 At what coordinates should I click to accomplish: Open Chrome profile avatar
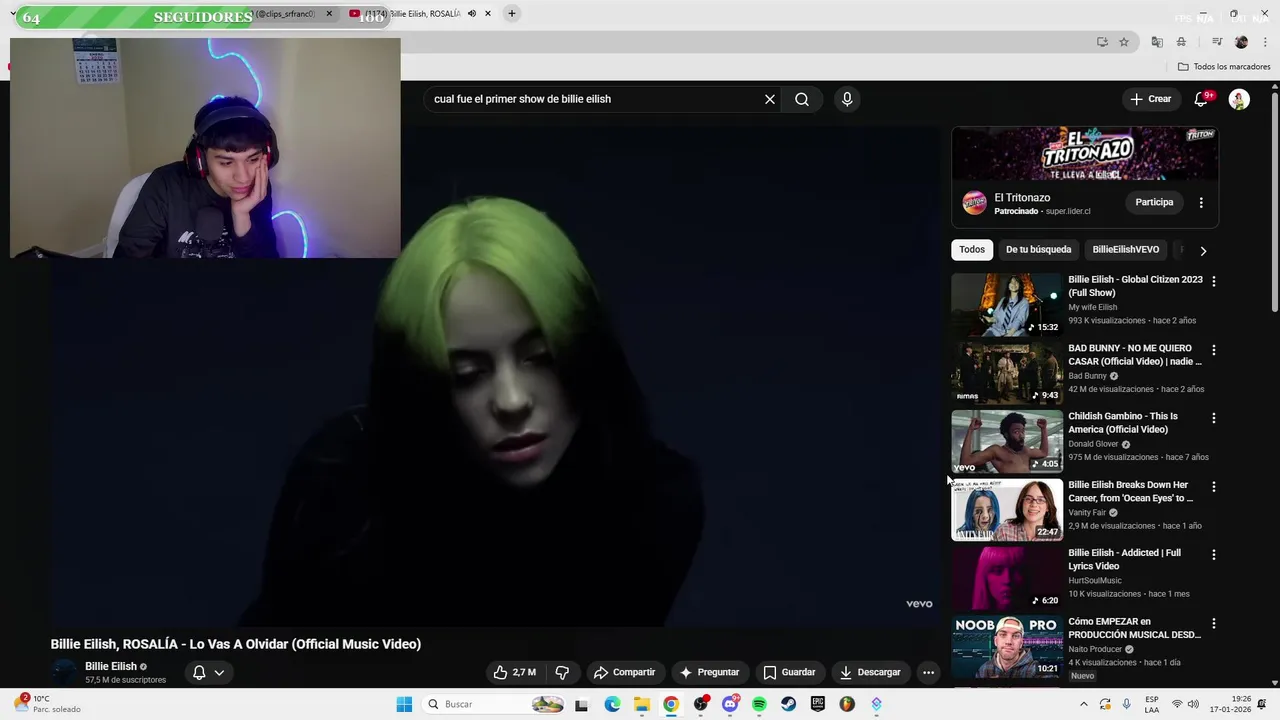(1241, 42)
